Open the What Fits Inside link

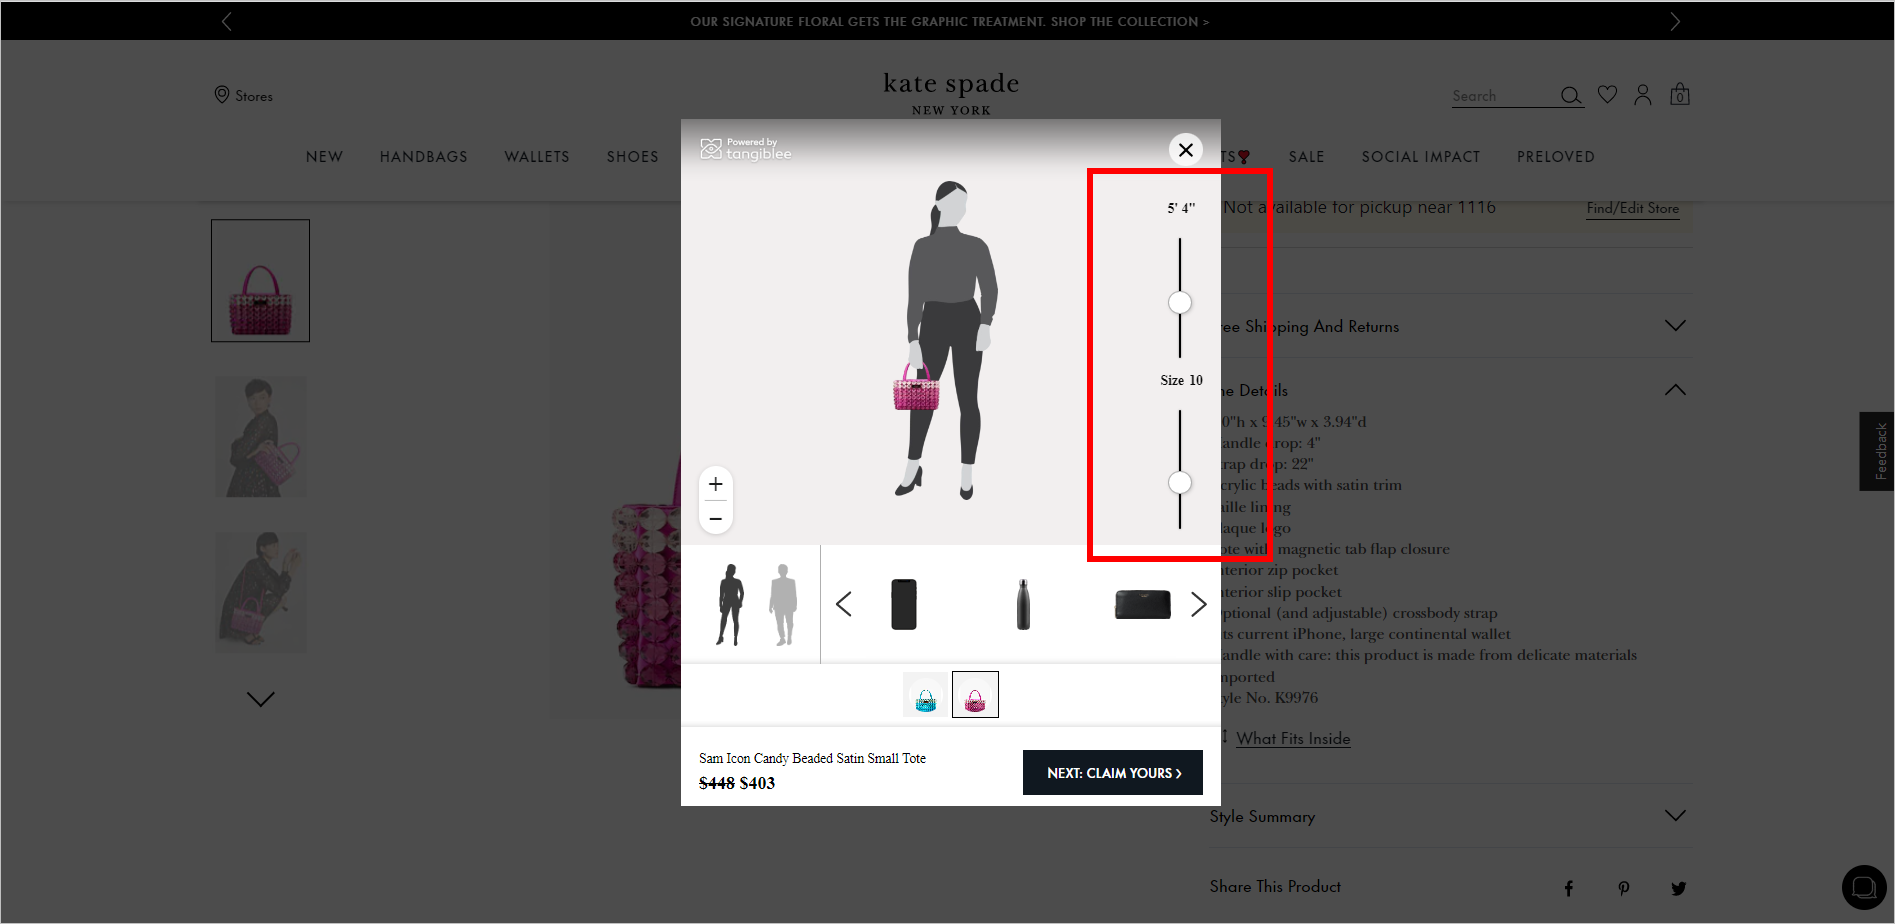click(1293, 738)
